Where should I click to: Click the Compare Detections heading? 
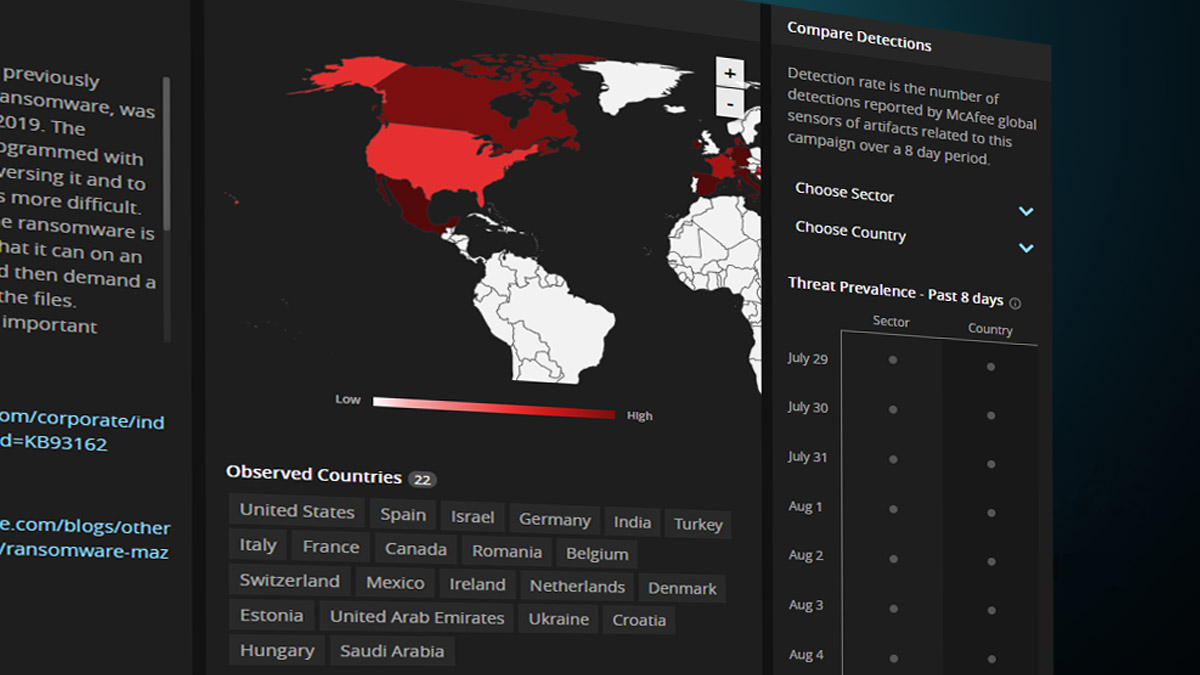coord(859,37)
